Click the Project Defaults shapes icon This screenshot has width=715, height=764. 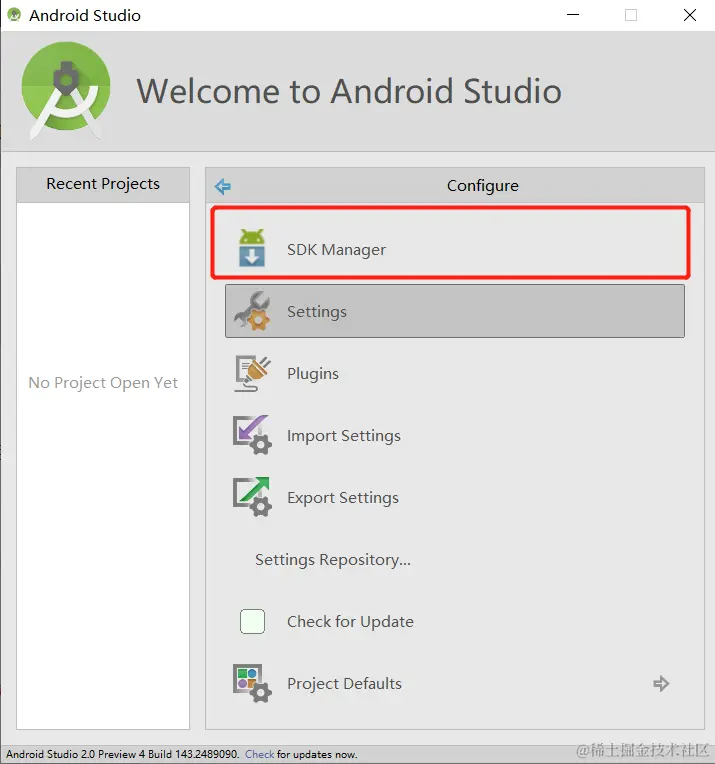[x=252, y=683]
